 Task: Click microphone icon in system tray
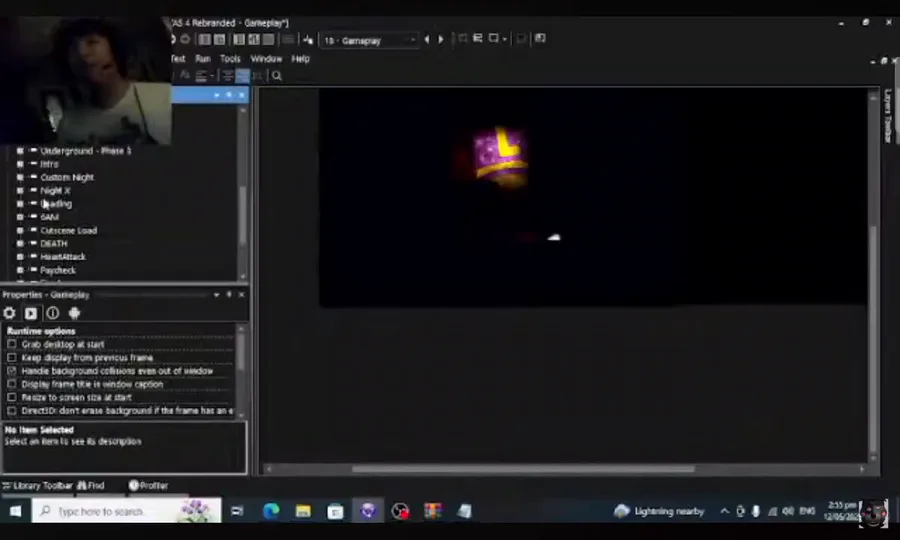[x=755, y=511]
